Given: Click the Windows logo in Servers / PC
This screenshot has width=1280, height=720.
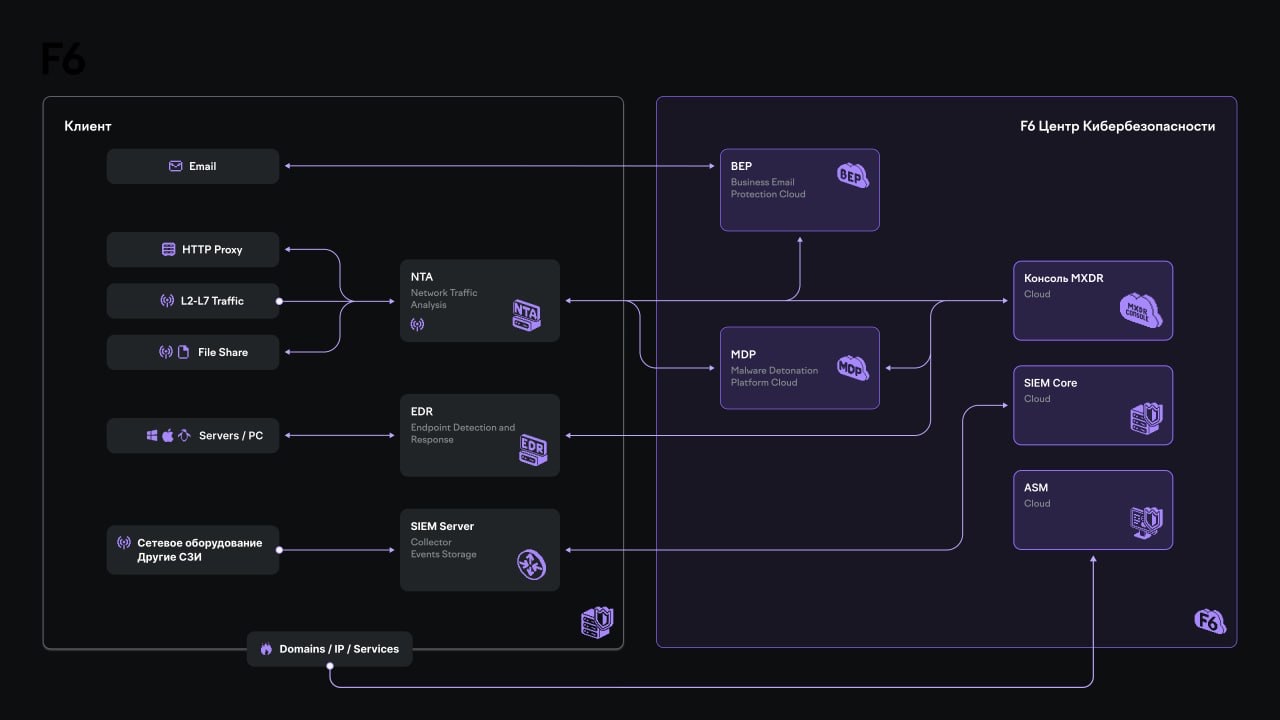Looking at the screenshot, I should pos(153,435).
